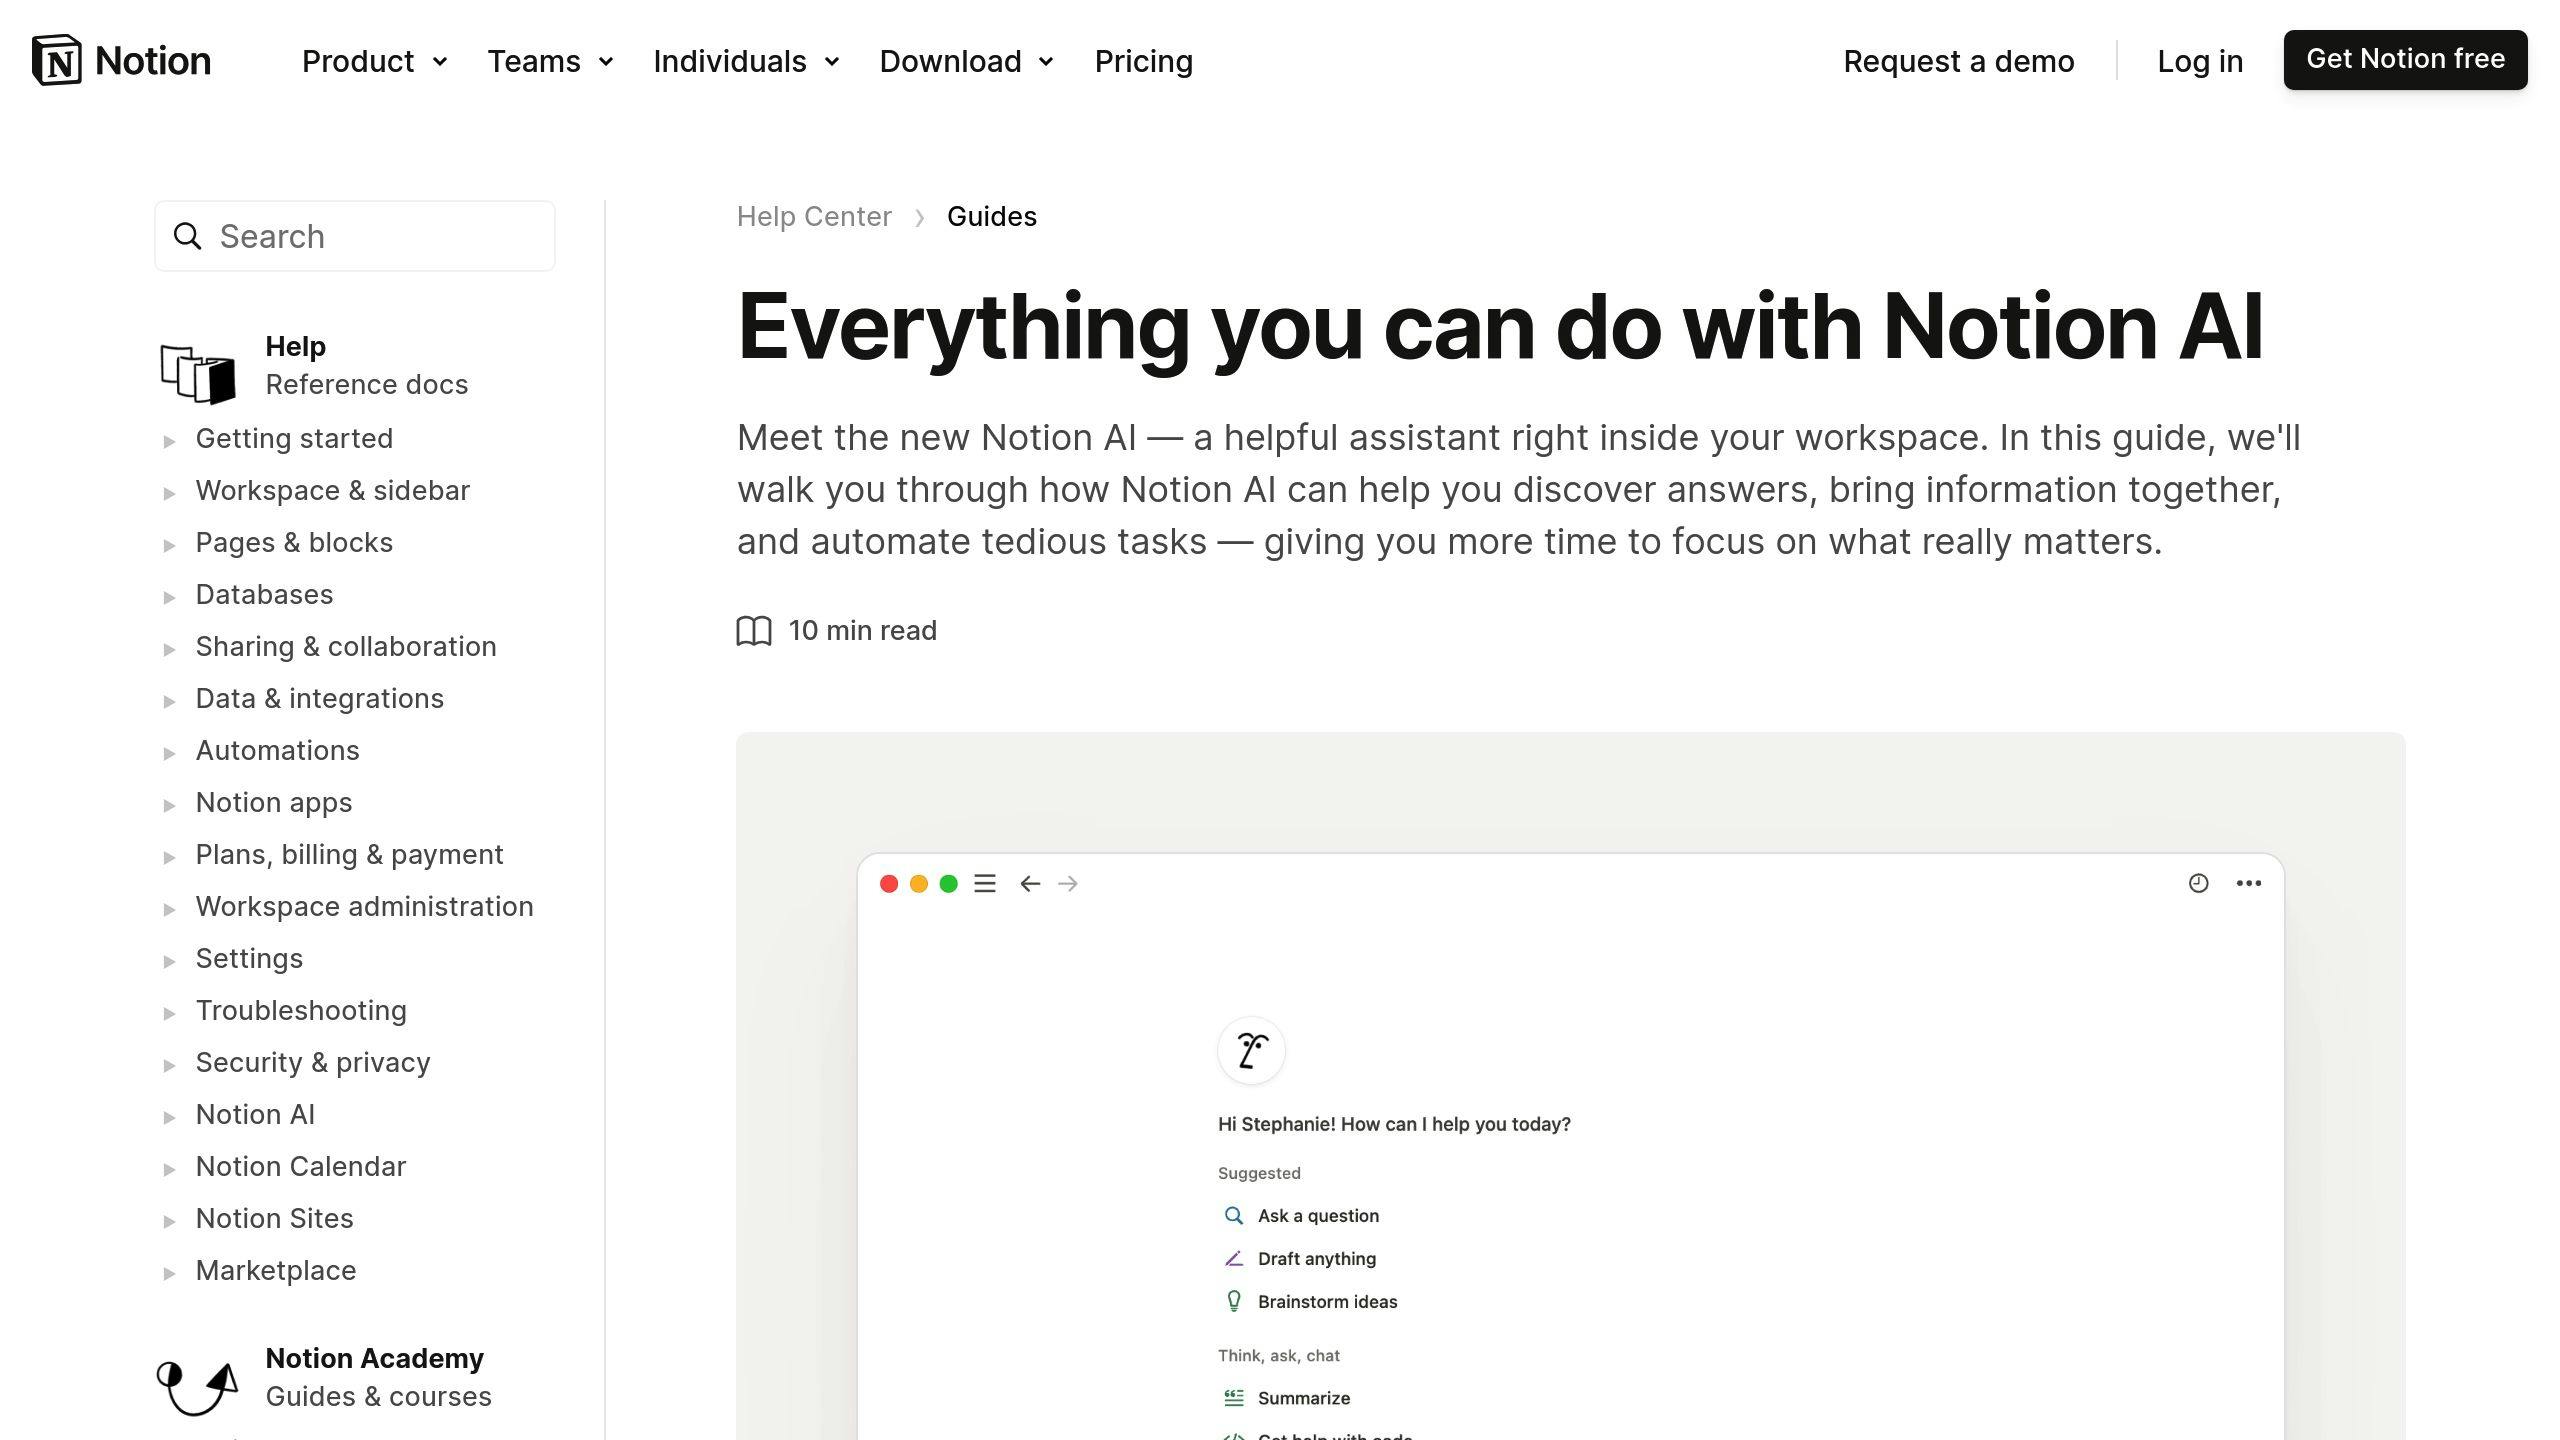Click the Notion logo icon
Screen dimensions: 2560x1440
[57, 60]
